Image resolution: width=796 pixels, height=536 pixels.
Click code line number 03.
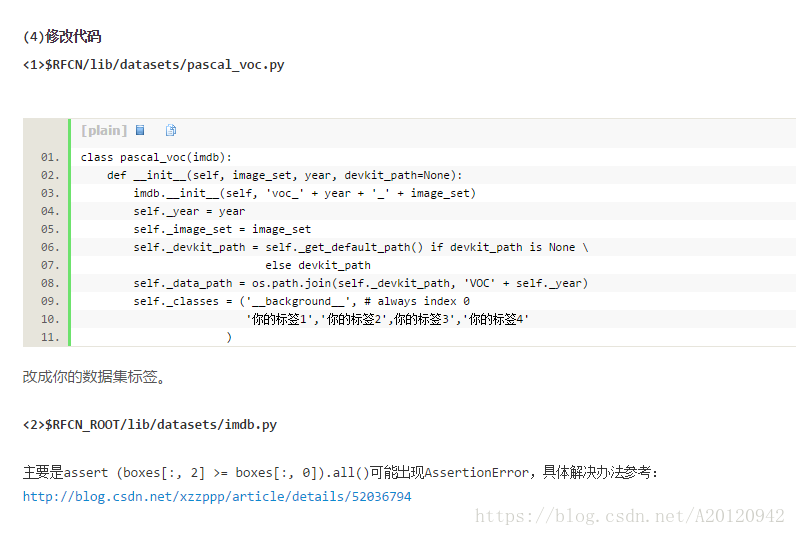click(x=50, y=193)
